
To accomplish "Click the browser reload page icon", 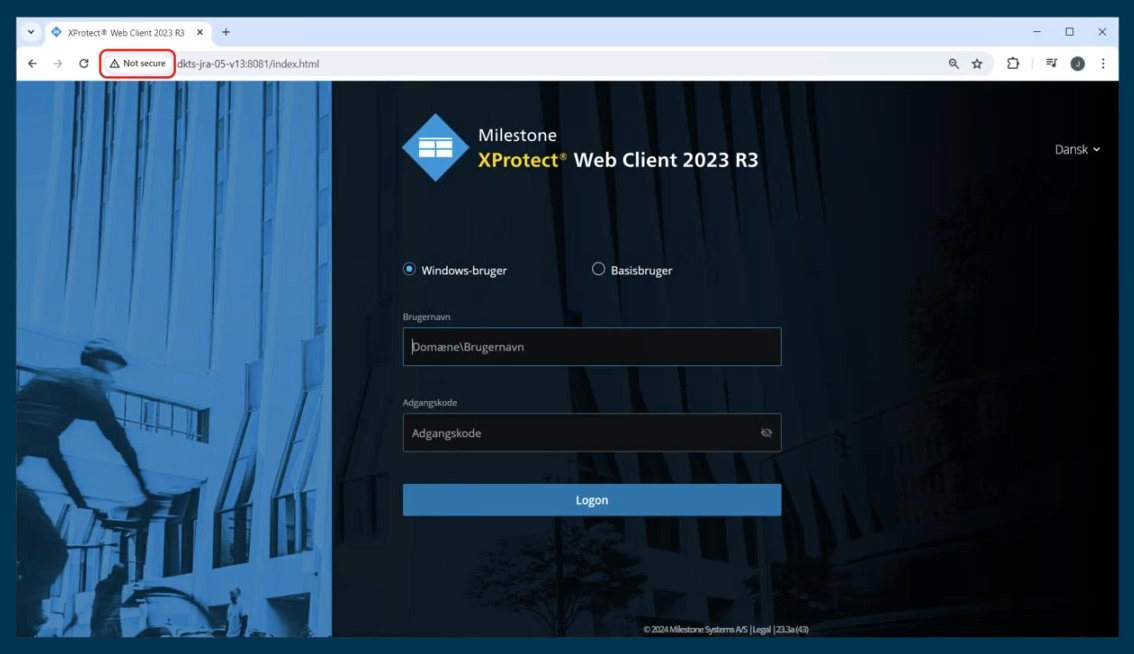I will point(84,64).
